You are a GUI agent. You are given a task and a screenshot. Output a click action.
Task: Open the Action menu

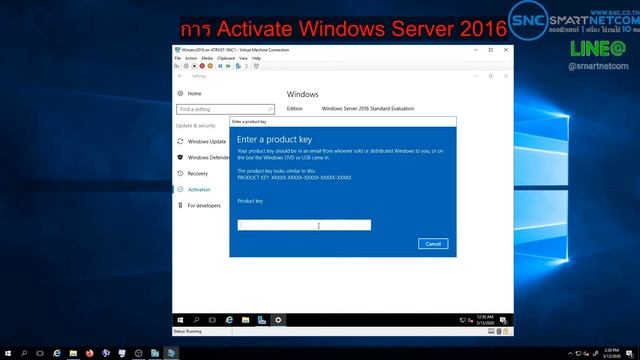[191, 58]
